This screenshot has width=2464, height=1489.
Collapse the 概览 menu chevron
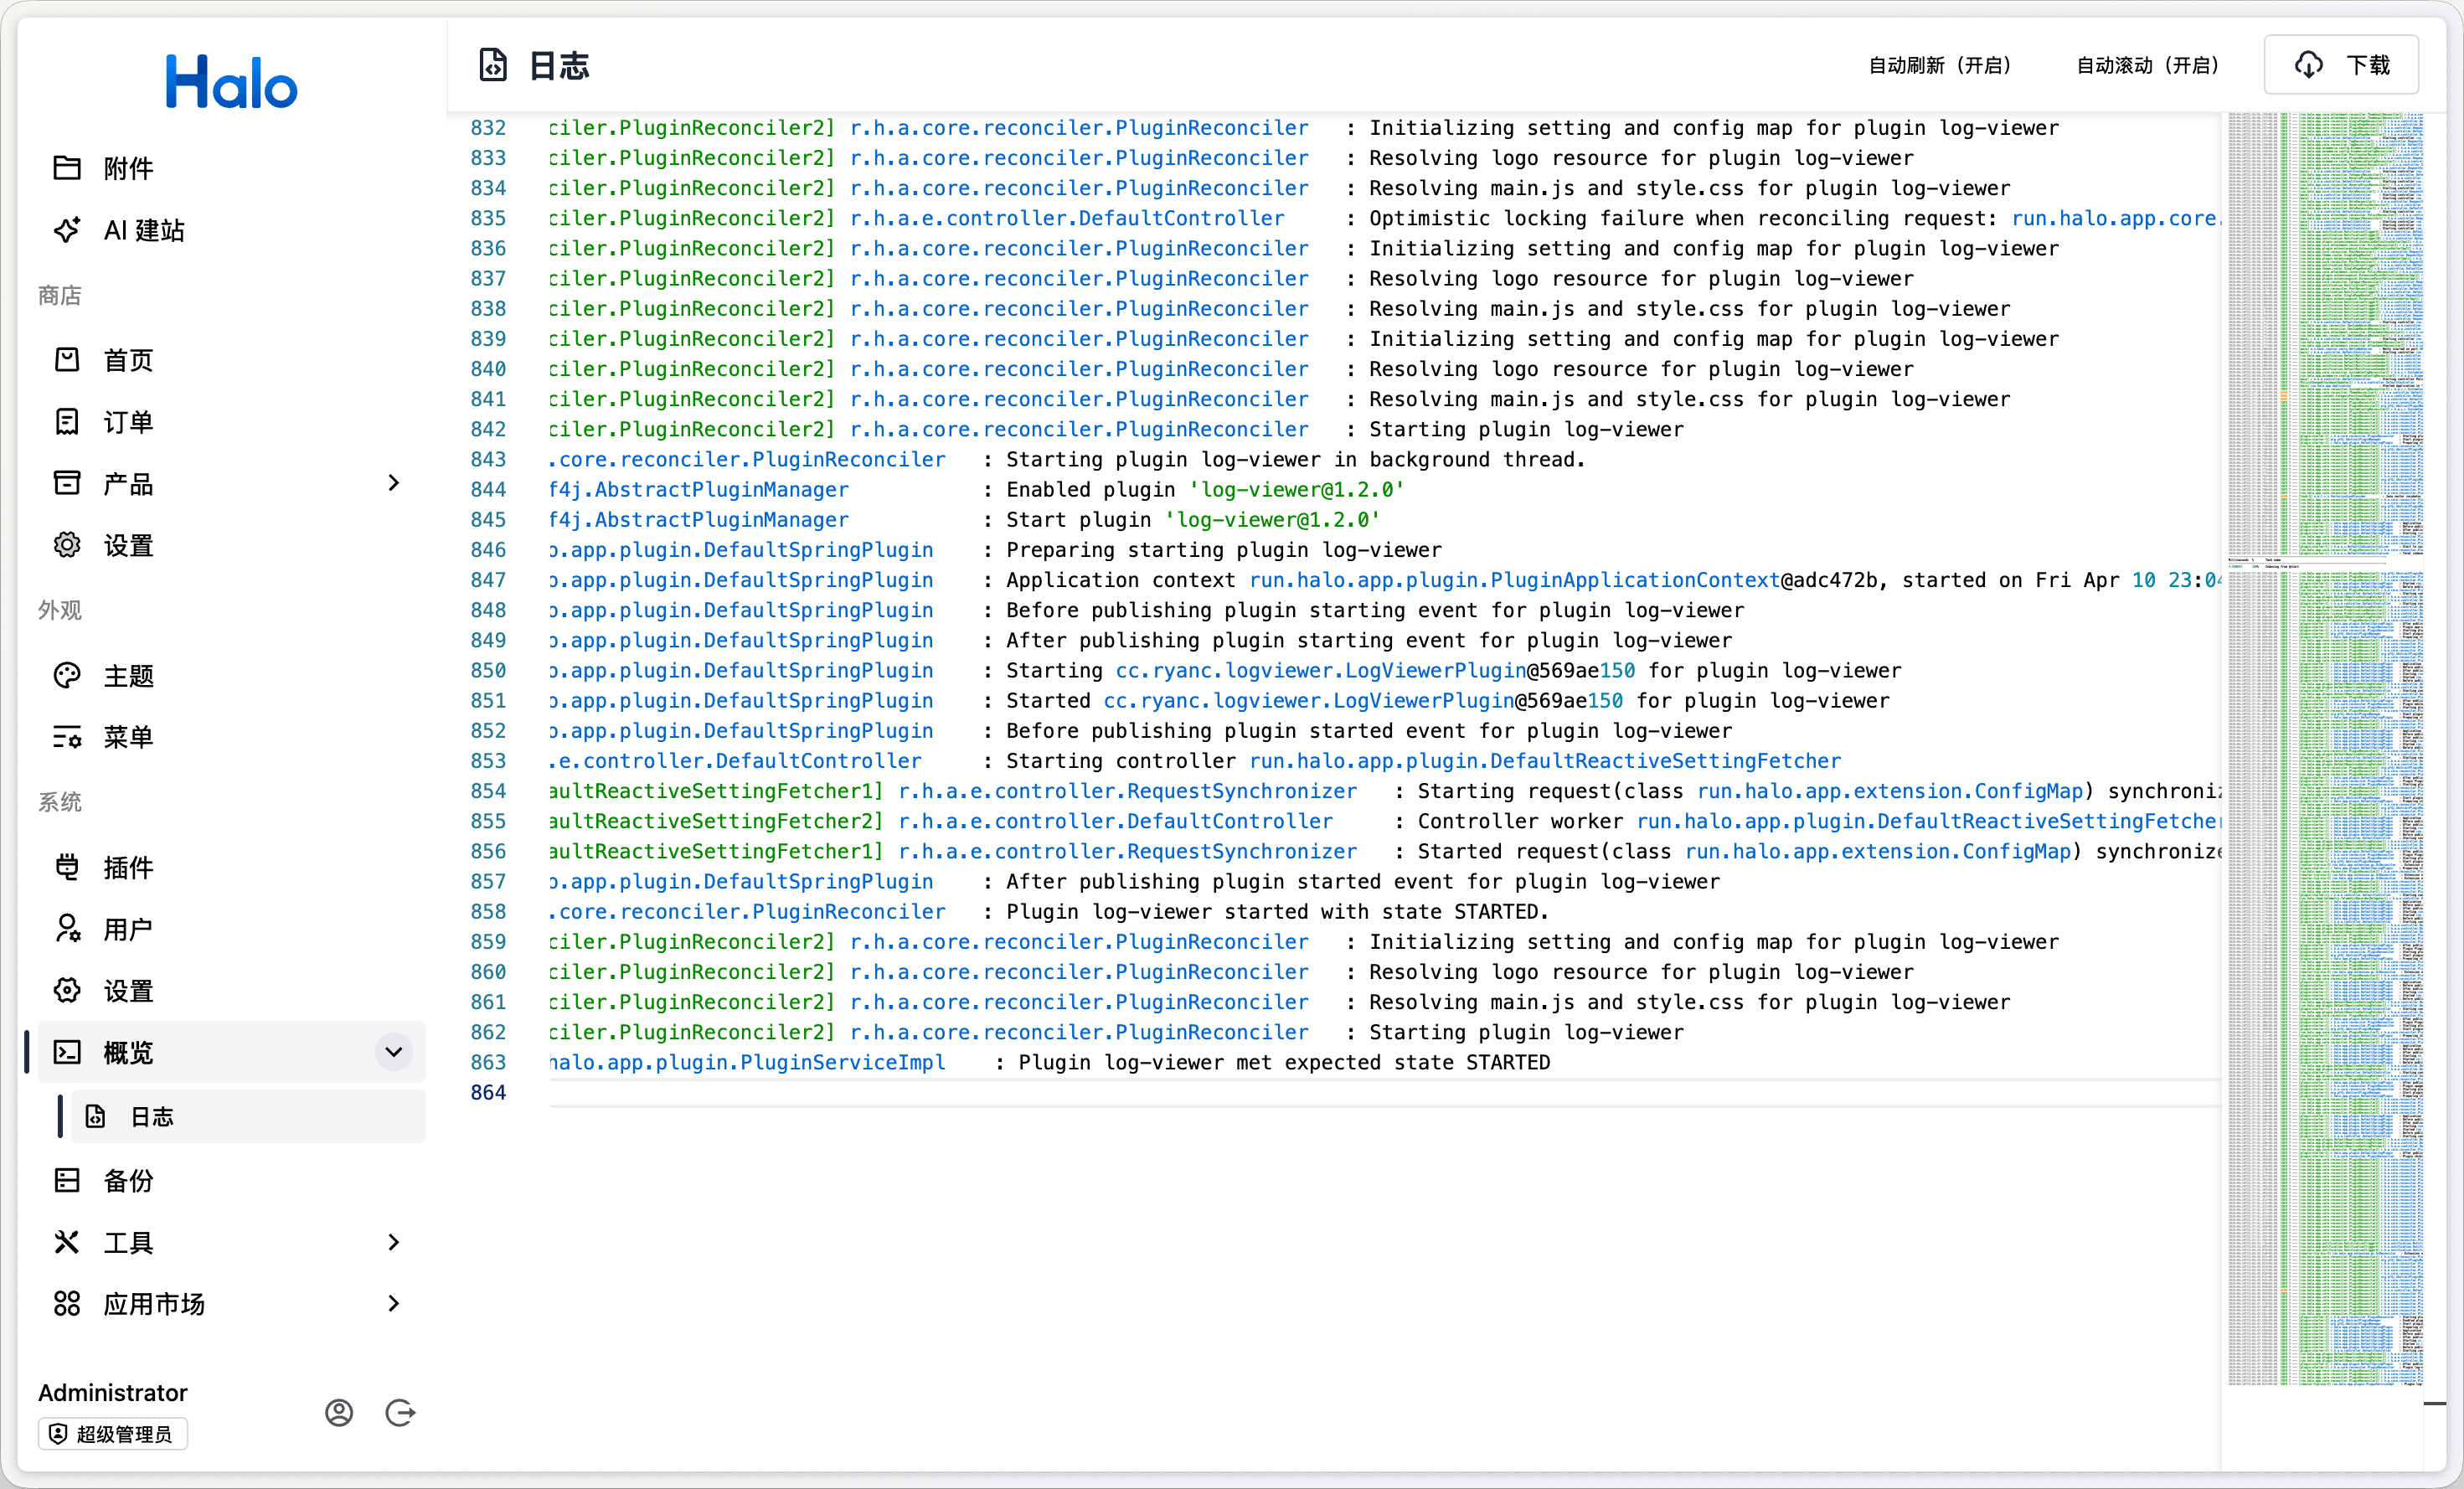click(x=393, y=1052)
